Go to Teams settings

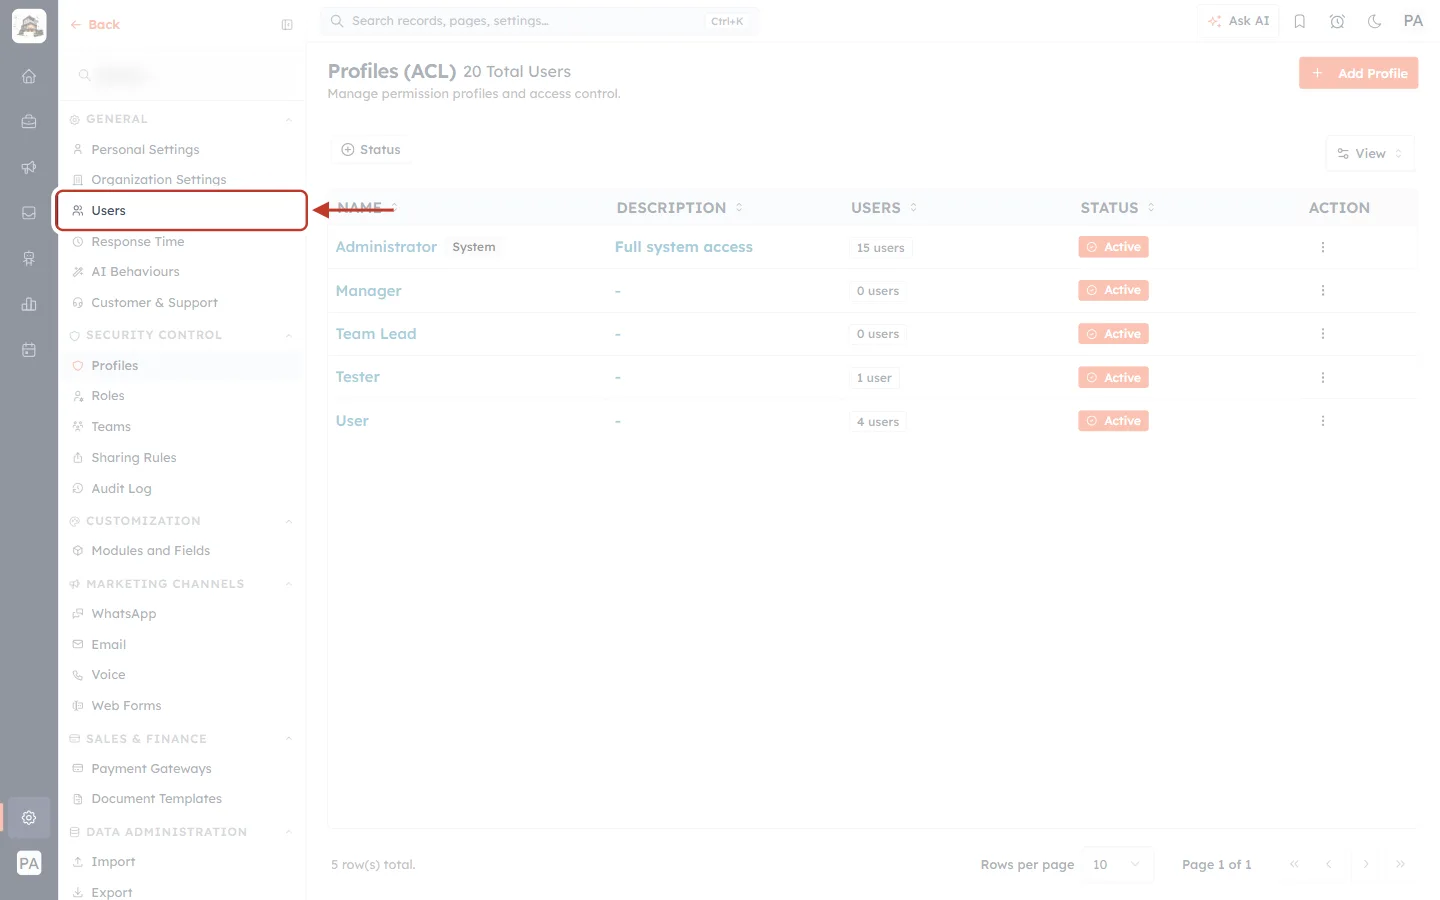(x=181, y=427)
